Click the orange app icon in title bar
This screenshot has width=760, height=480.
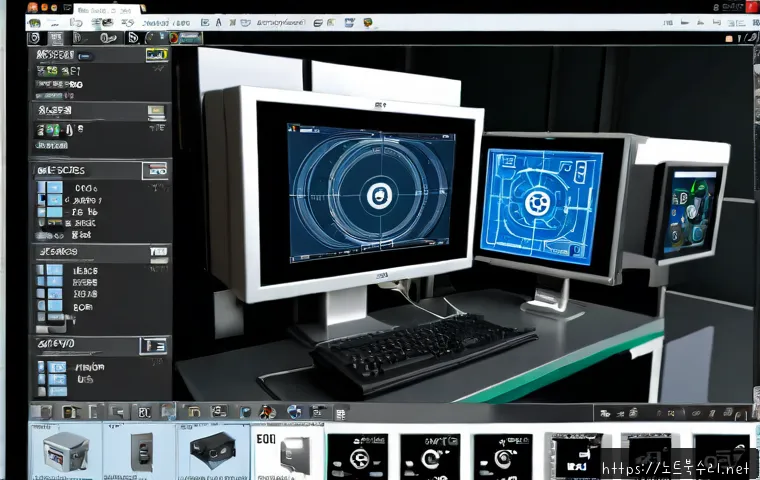(x=32, y=7)
